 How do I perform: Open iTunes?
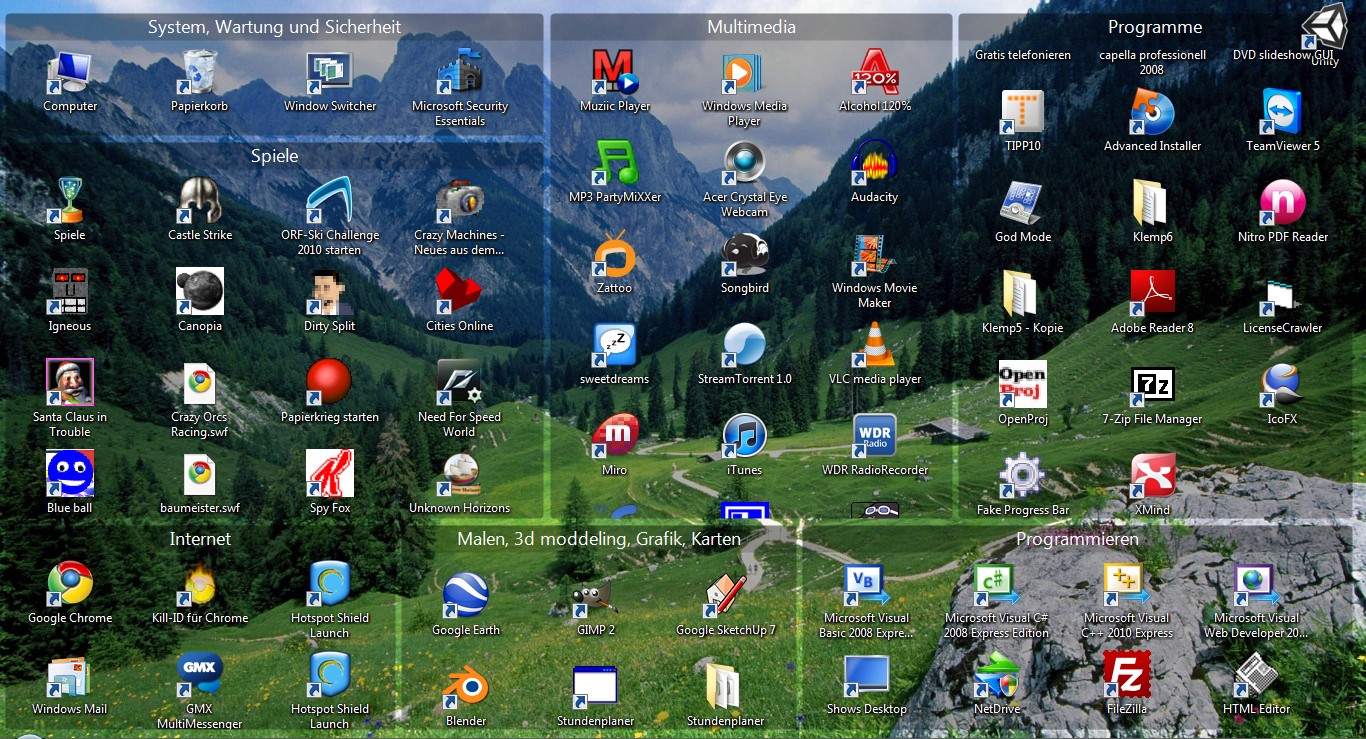[x=744, y=435]
